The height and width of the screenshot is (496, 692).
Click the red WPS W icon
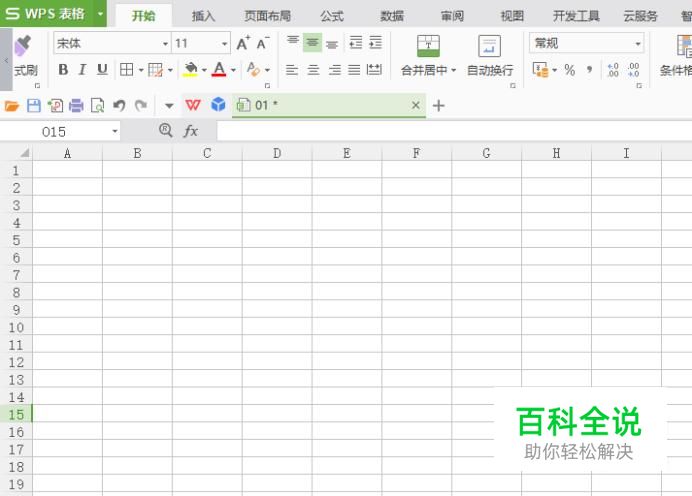click(193, 105)
